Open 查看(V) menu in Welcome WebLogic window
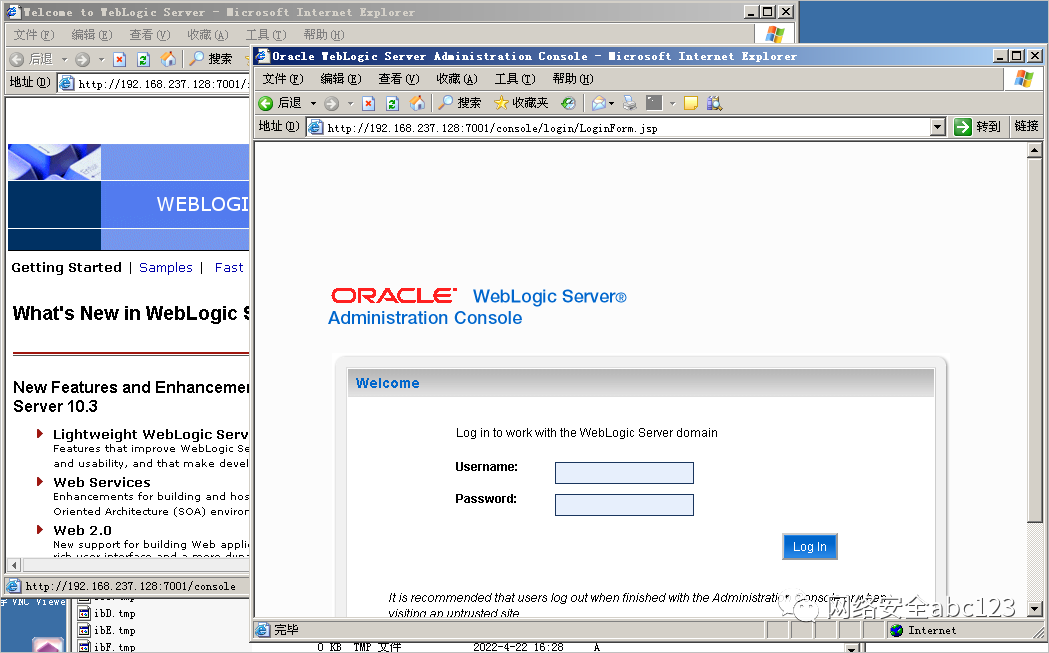 click(x=150, y=35)
